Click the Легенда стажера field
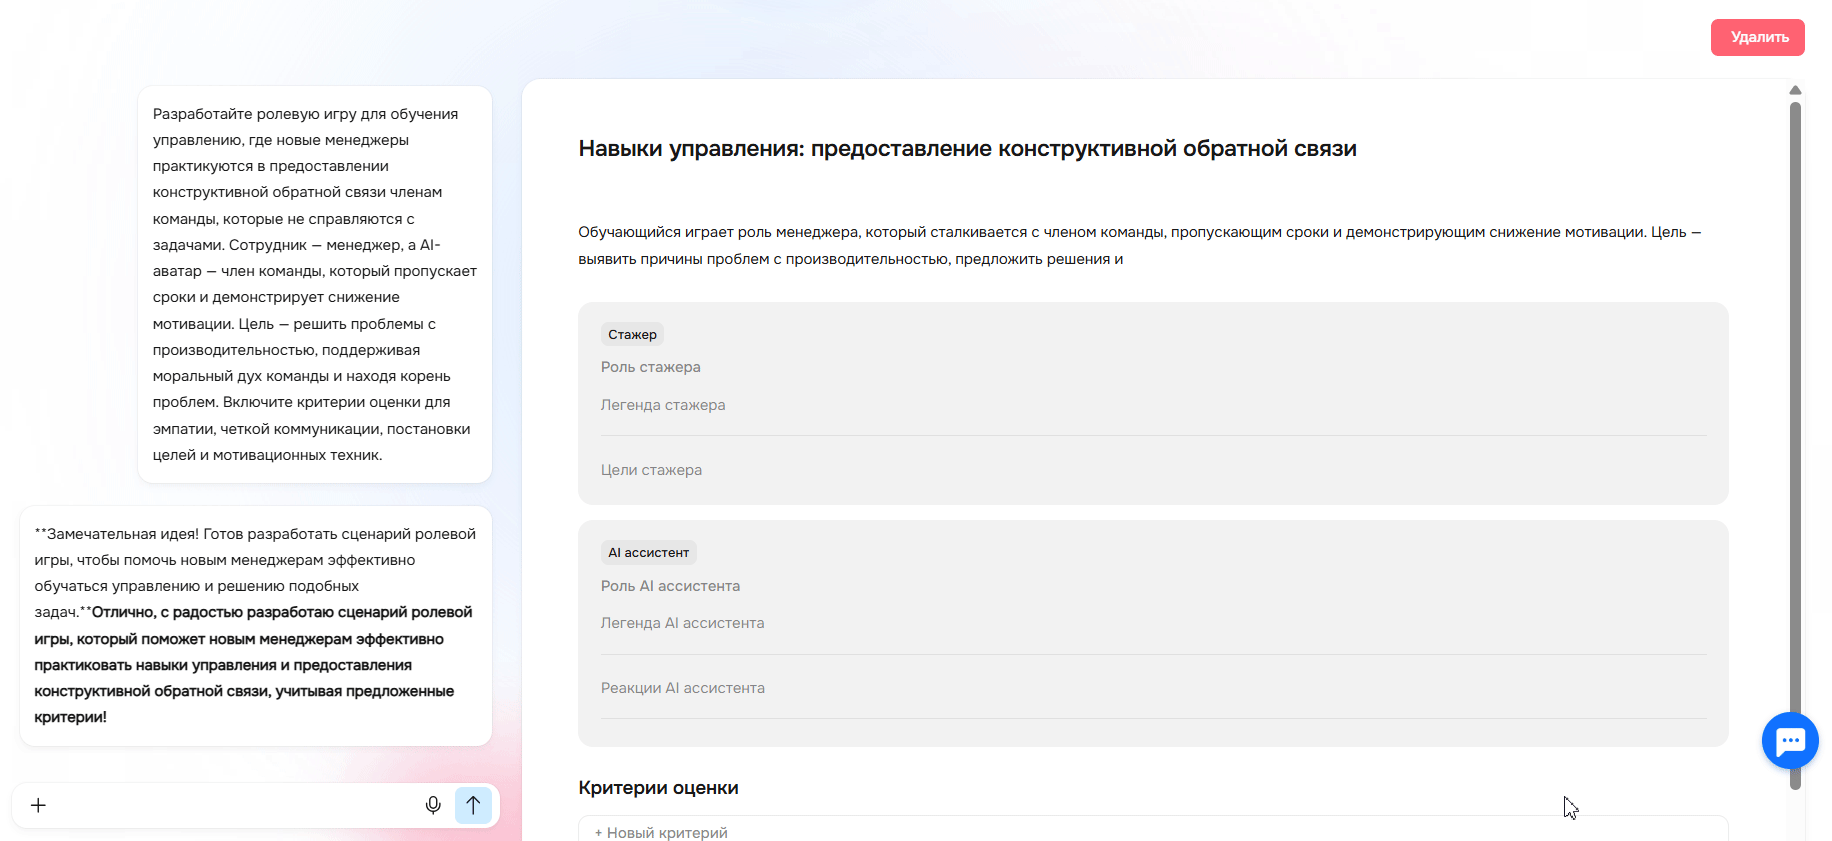The width and height of the screenshot is (1832, 841). point(663,405)
